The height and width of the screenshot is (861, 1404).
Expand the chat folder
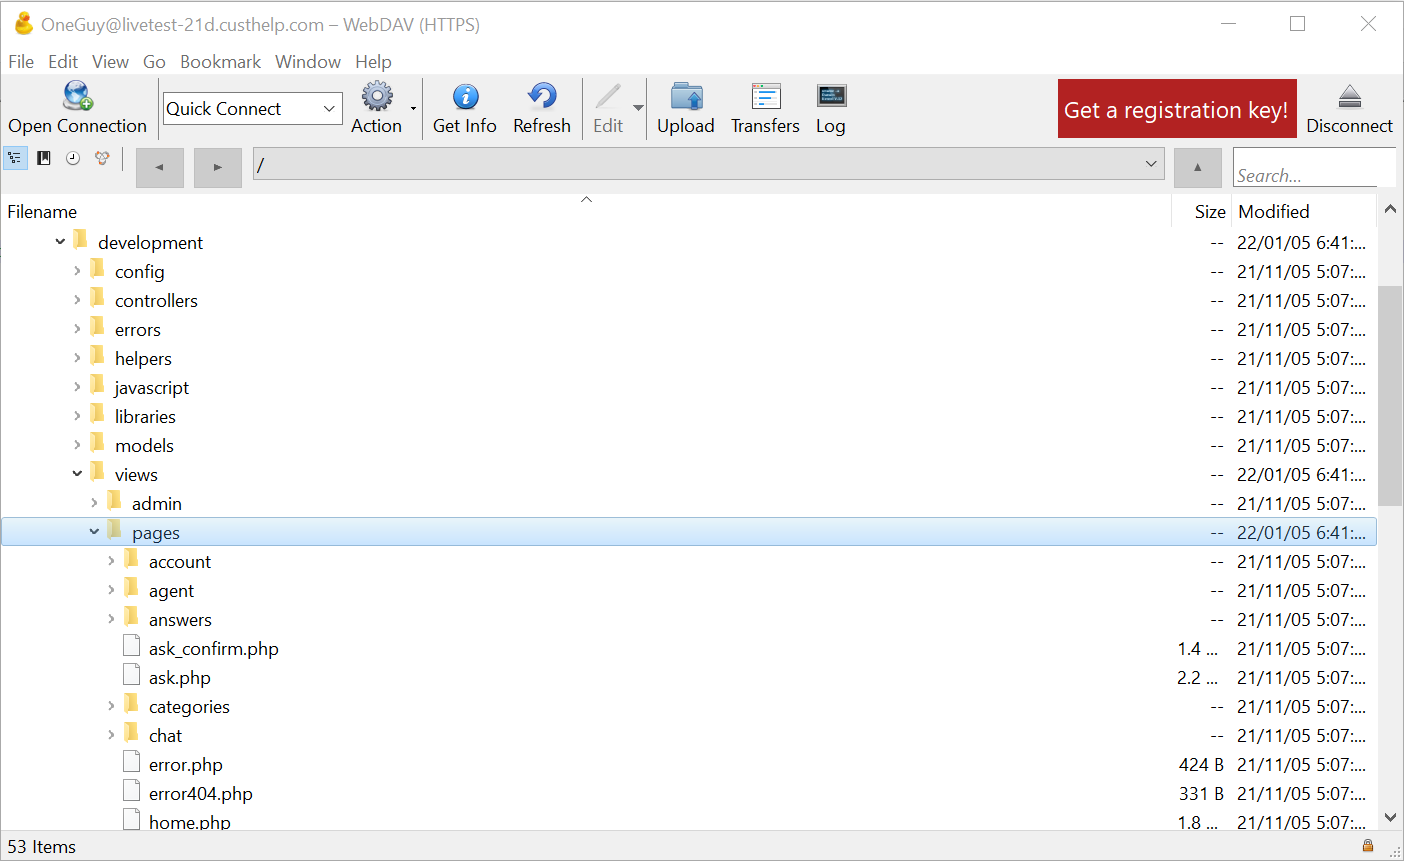pos(111,734)
